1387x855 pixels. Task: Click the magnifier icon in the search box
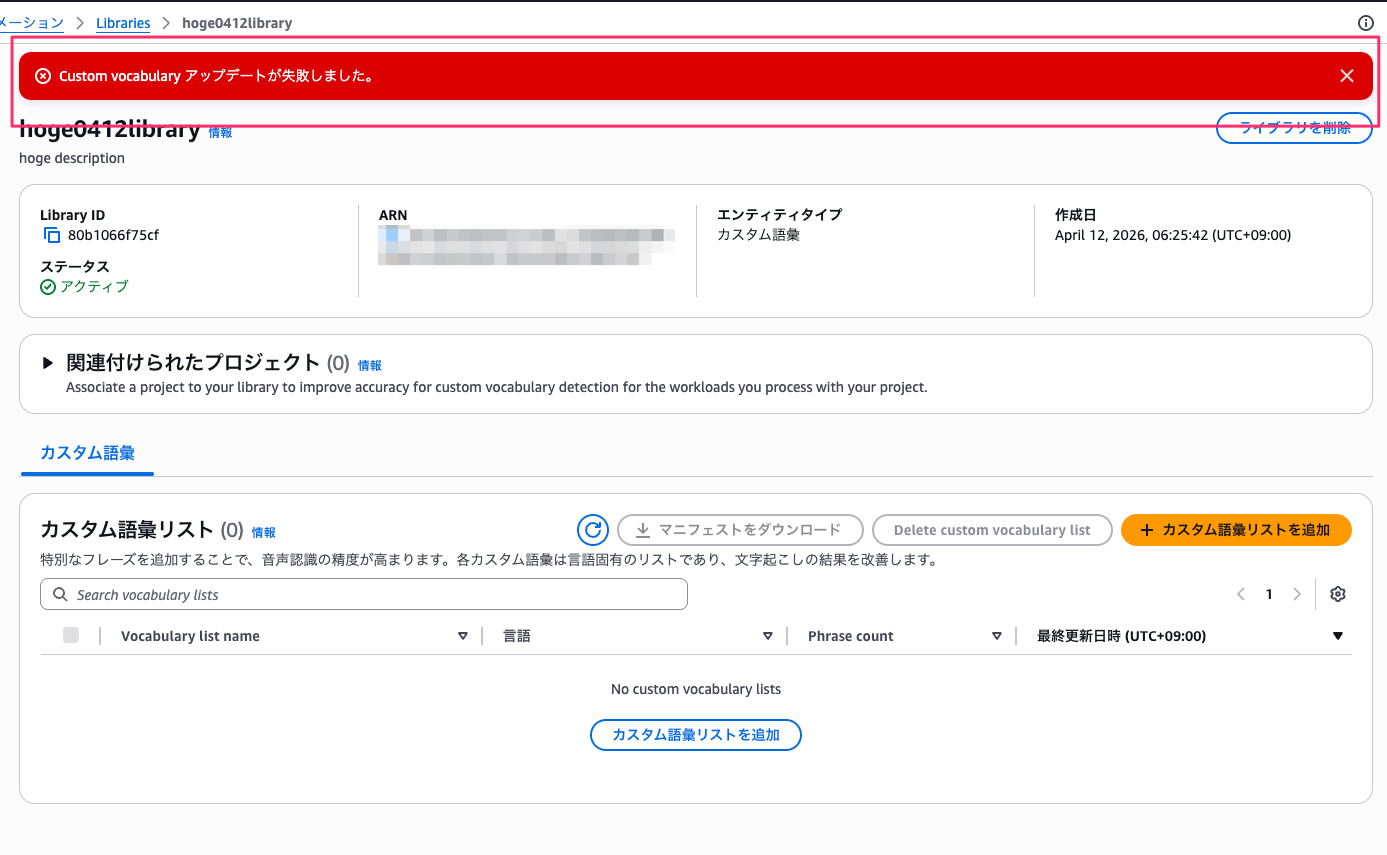point(62,593)
